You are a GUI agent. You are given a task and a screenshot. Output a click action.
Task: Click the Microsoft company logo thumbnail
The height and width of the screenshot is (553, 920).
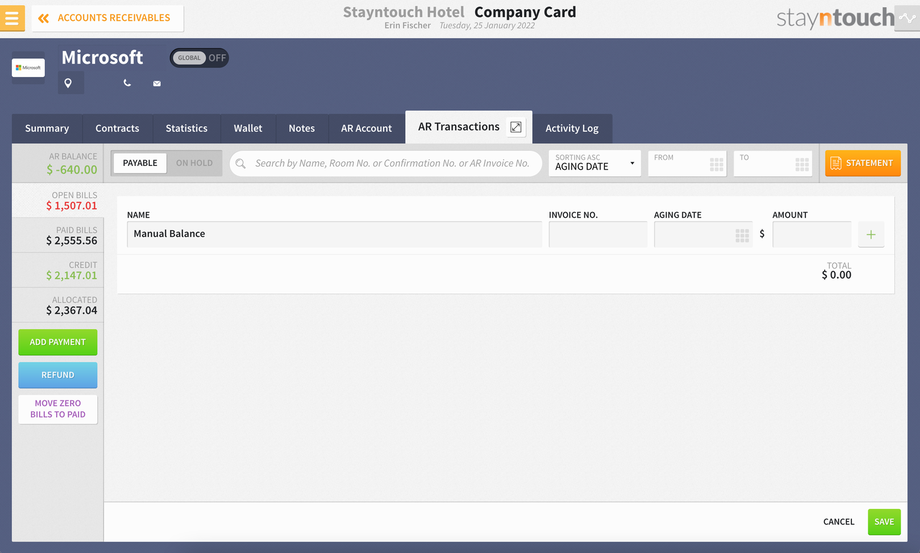tap(28, 67)
